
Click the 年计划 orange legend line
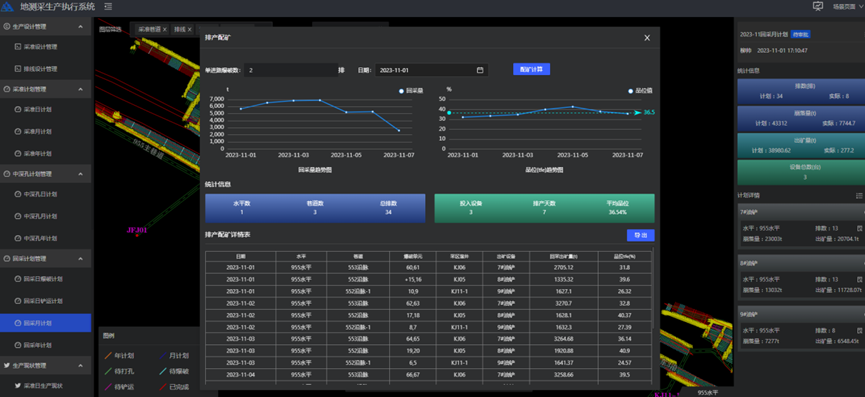click(x=108, y=356)
